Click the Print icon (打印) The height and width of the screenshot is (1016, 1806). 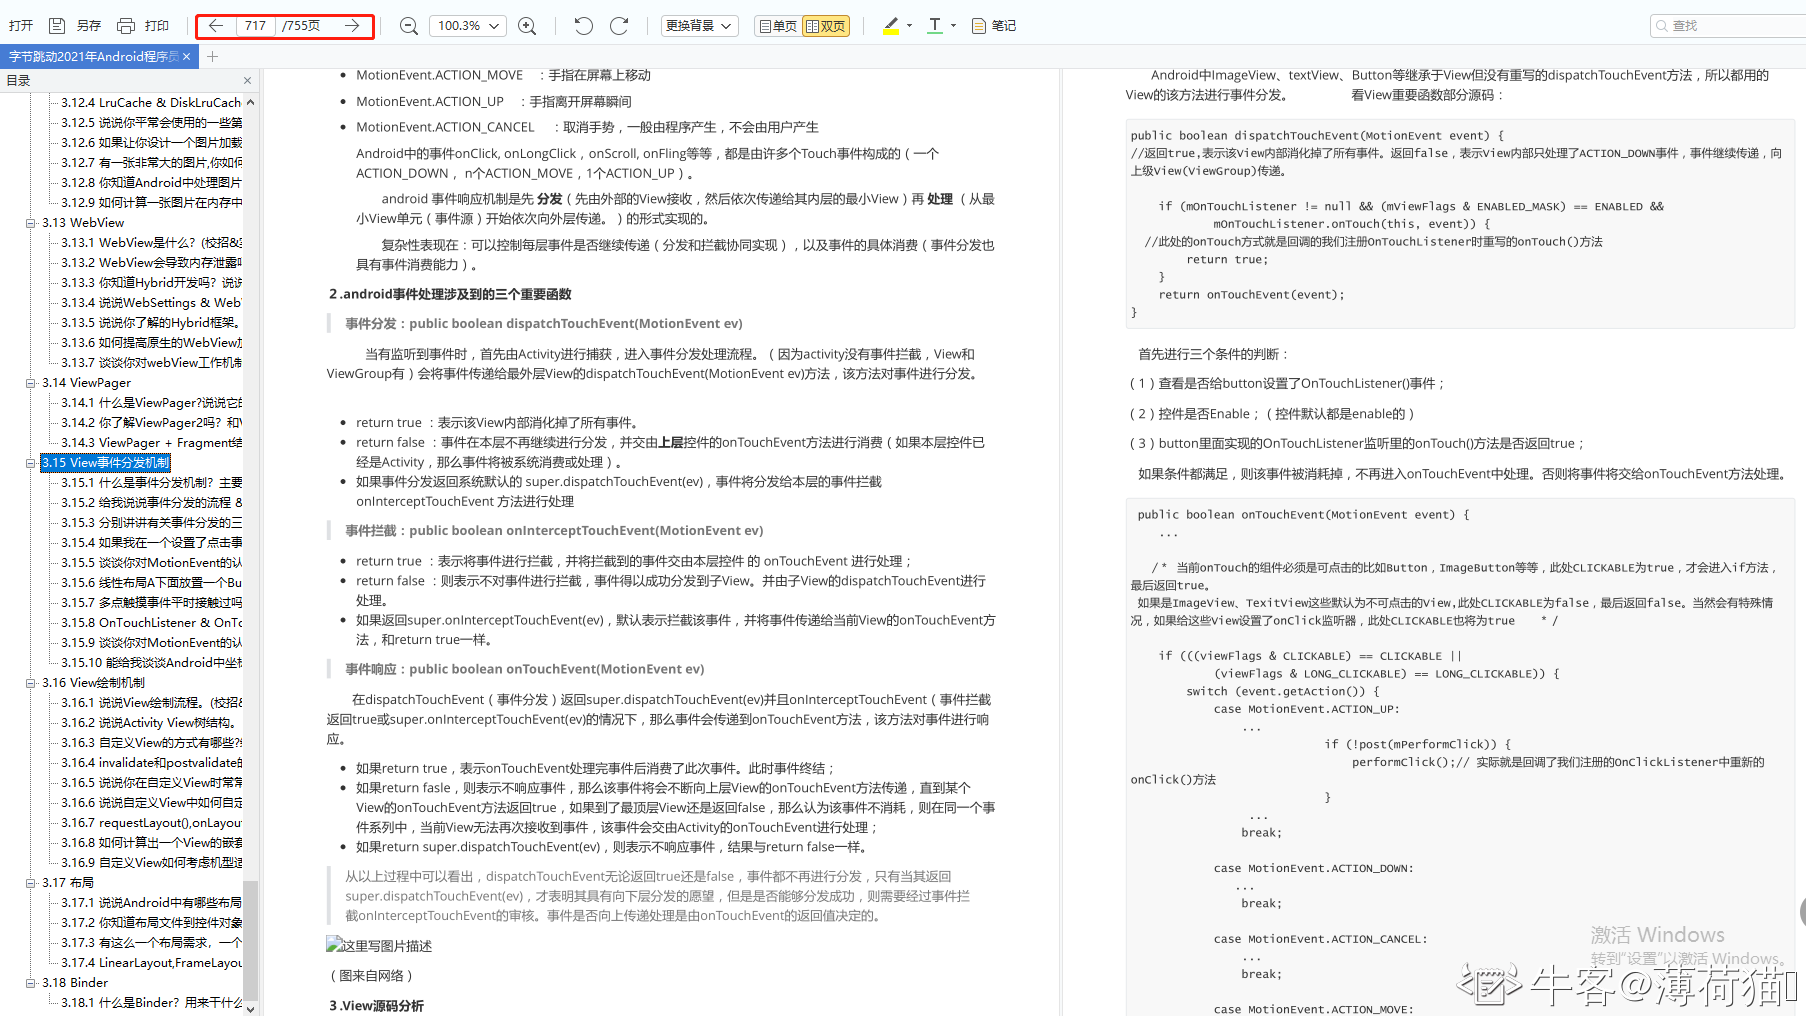(x=126, y=26)
